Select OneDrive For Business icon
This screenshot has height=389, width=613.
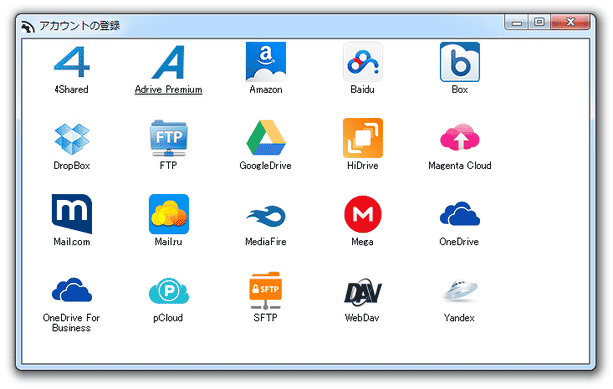point(72,290)
